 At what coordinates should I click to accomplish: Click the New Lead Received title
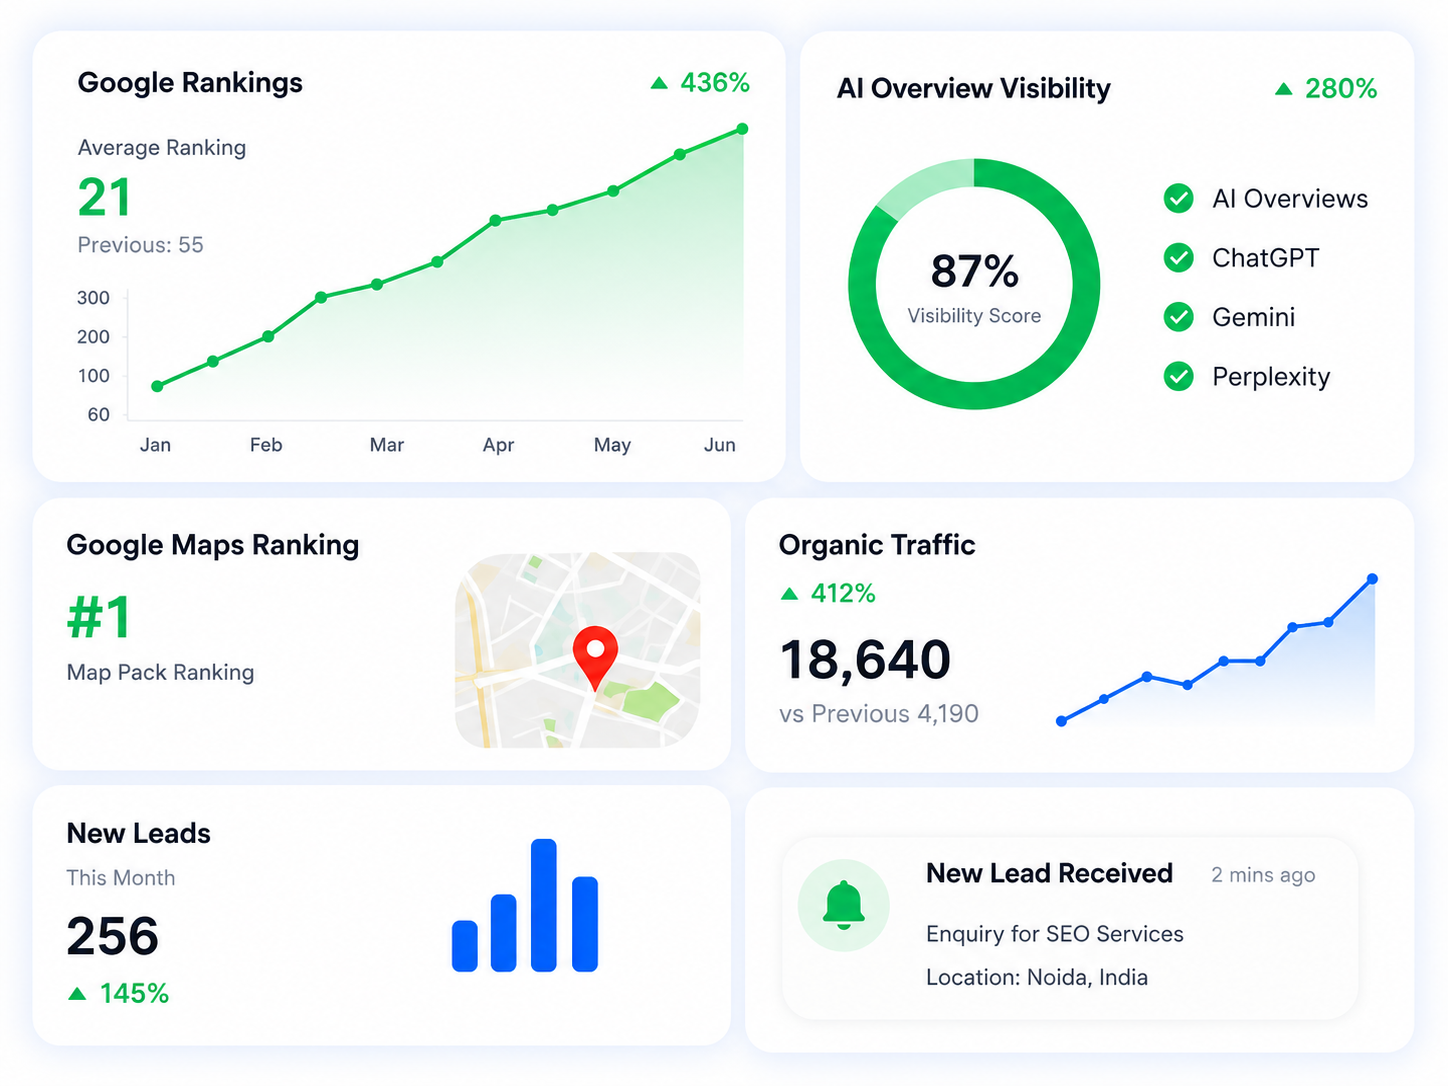pyautogui.click(x=1049, y=873)
